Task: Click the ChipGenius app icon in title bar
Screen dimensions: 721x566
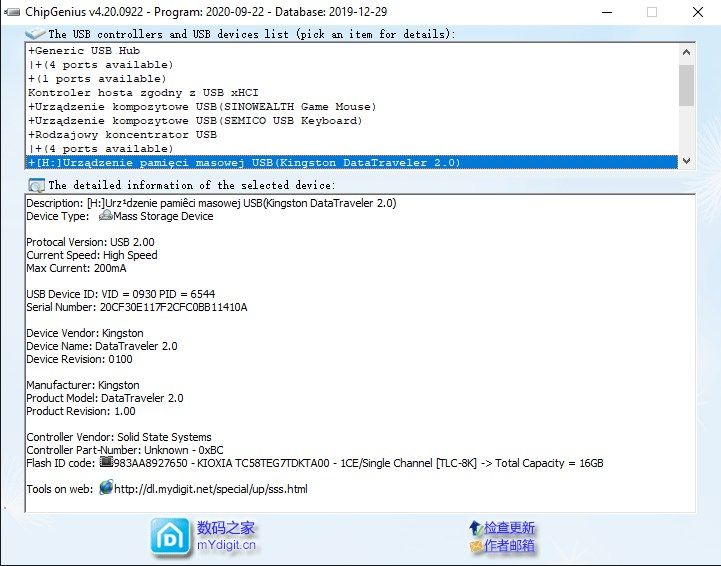Action: click(x=11, y=12)
